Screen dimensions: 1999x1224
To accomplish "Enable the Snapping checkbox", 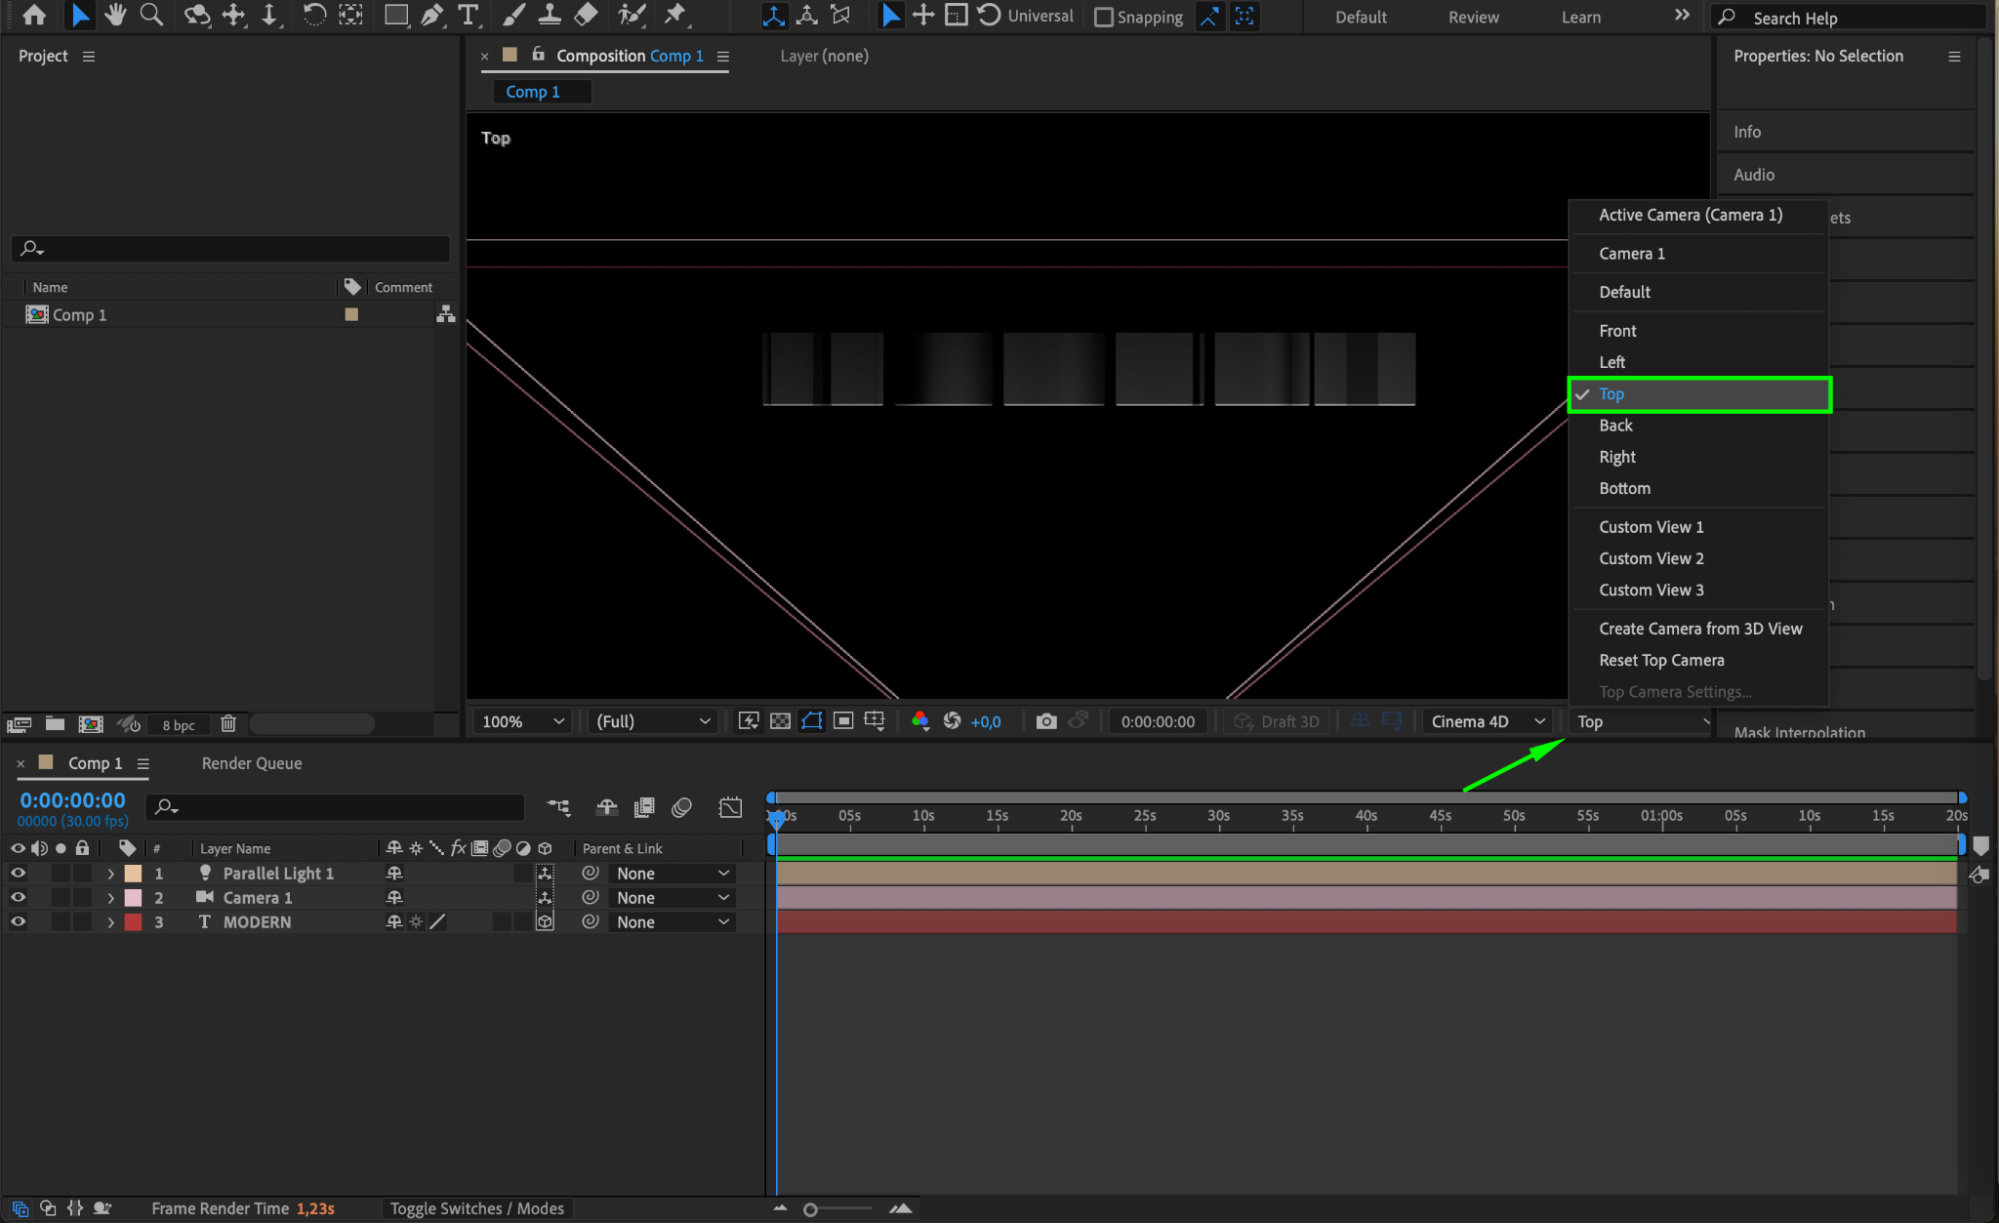I will click(x=1103, y=17).
